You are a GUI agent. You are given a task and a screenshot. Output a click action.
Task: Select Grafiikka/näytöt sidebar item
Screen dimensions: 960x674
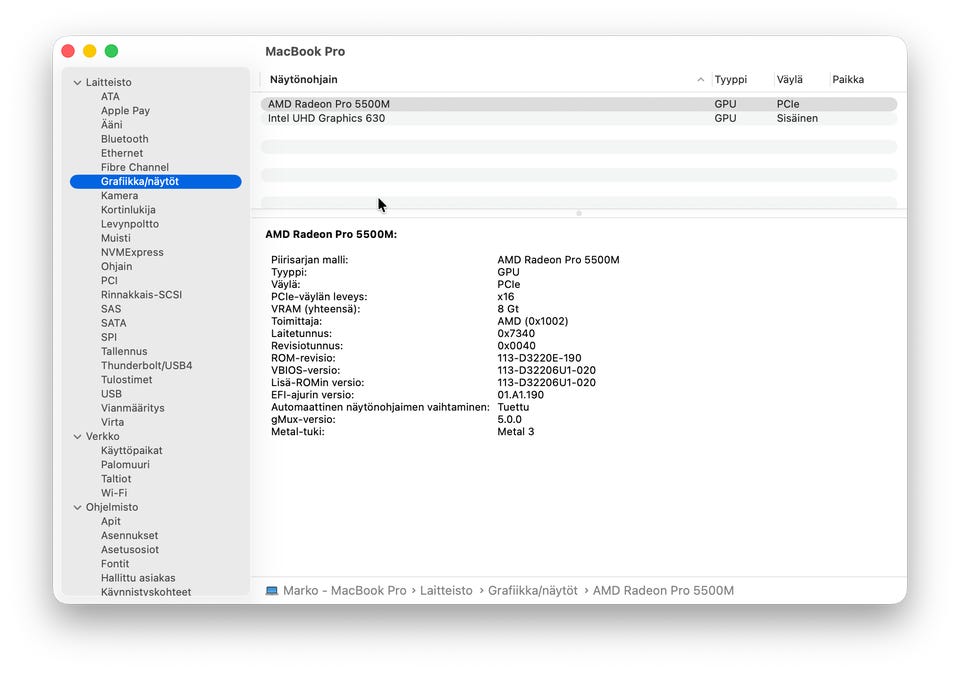tap(156, 182)
